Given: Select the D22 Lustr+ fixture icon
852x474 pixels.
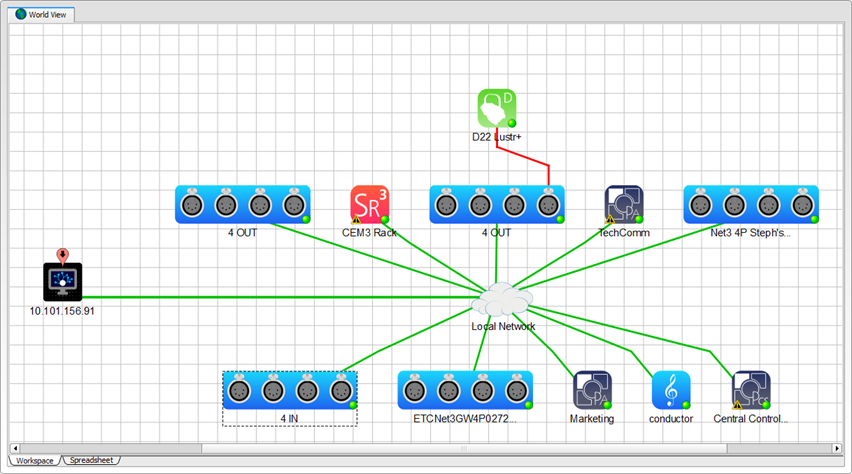Looking at the screenshot, I should coord(496,108).
